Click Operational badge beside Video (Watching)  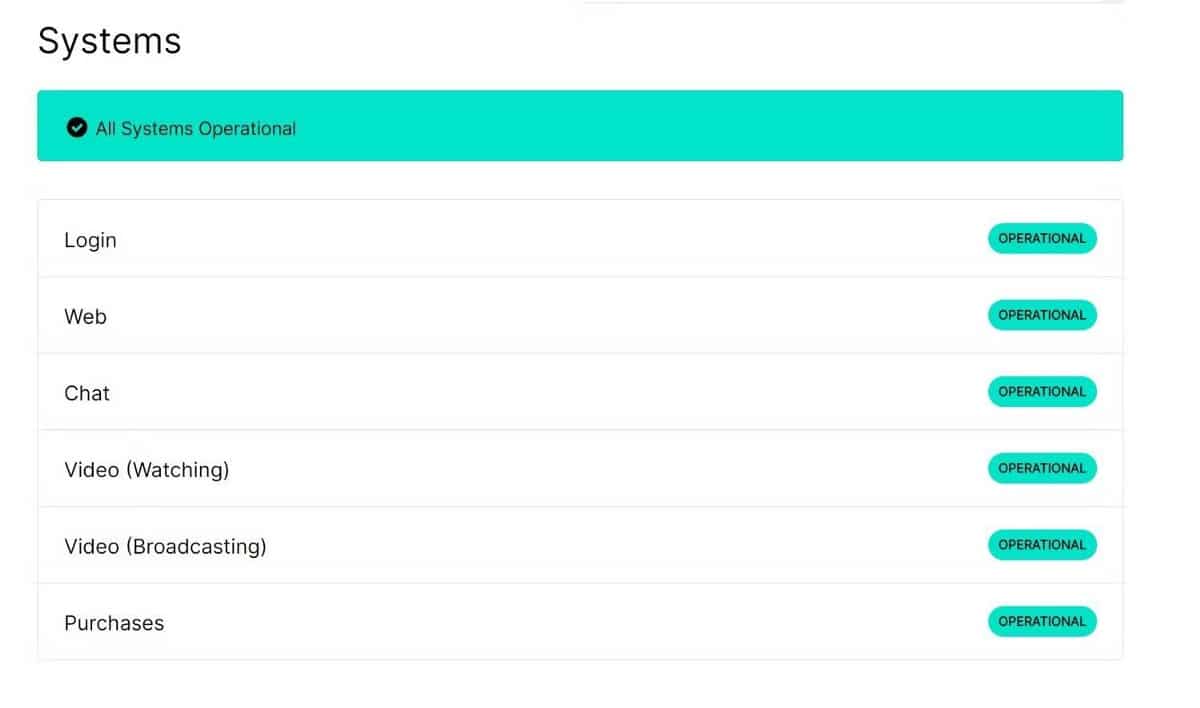pos(1042,468)
